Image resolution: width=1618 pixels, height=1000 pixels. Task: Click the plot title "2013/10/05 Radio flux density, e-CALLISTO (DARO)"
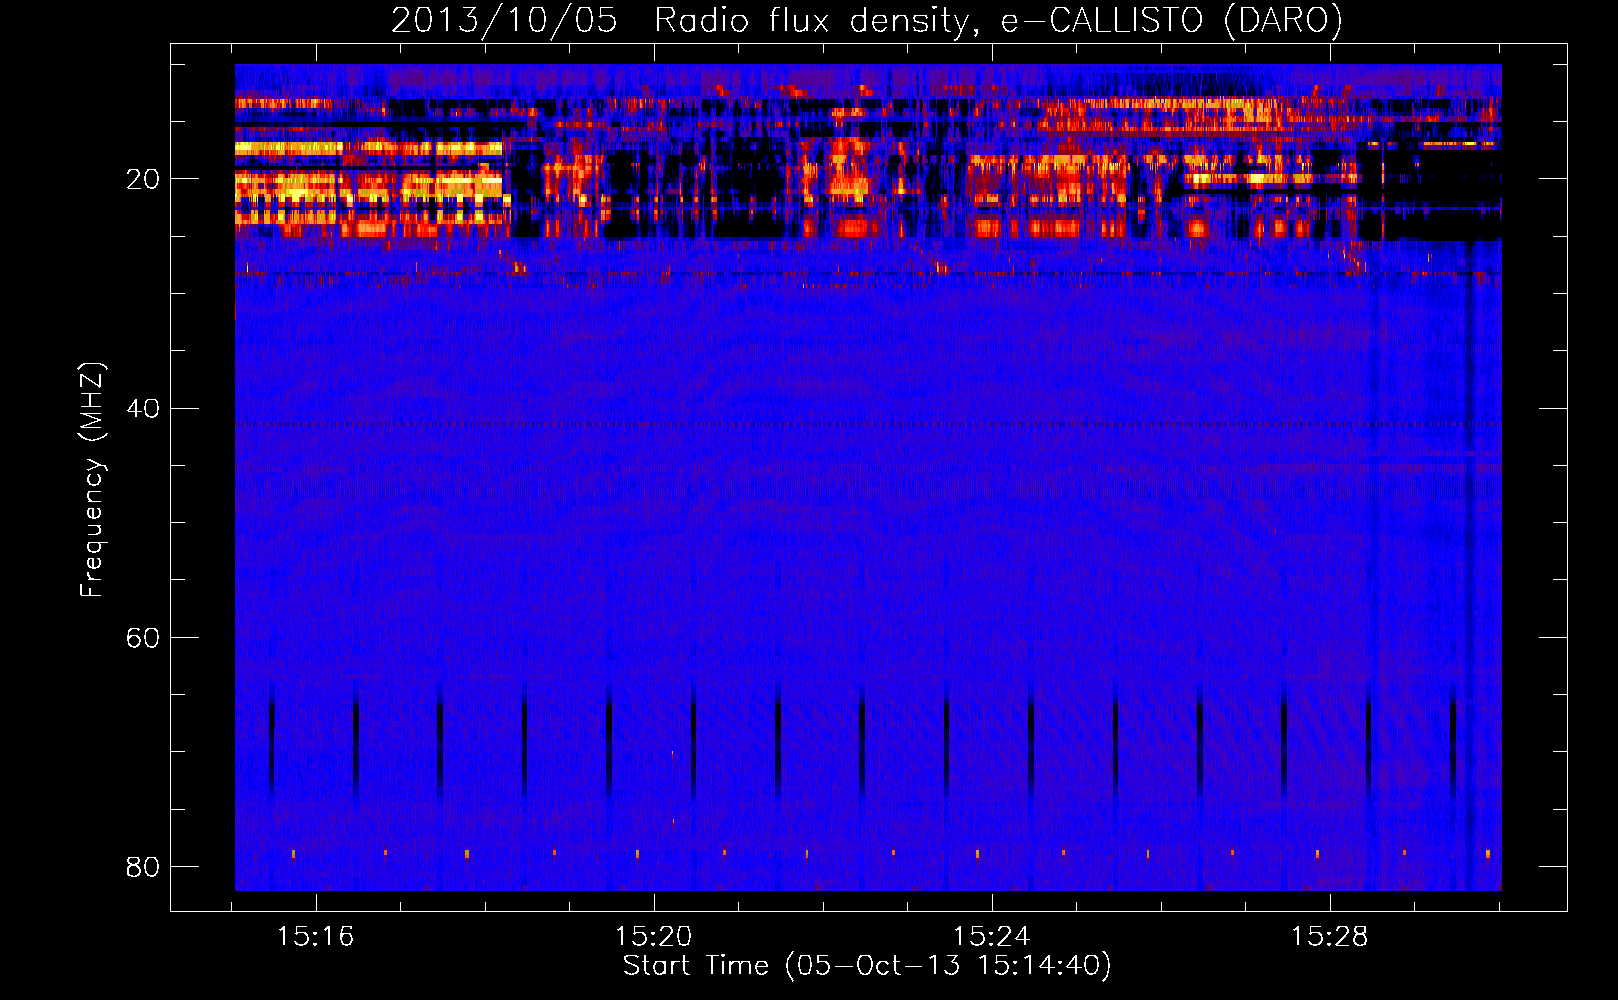click(867, 21)
